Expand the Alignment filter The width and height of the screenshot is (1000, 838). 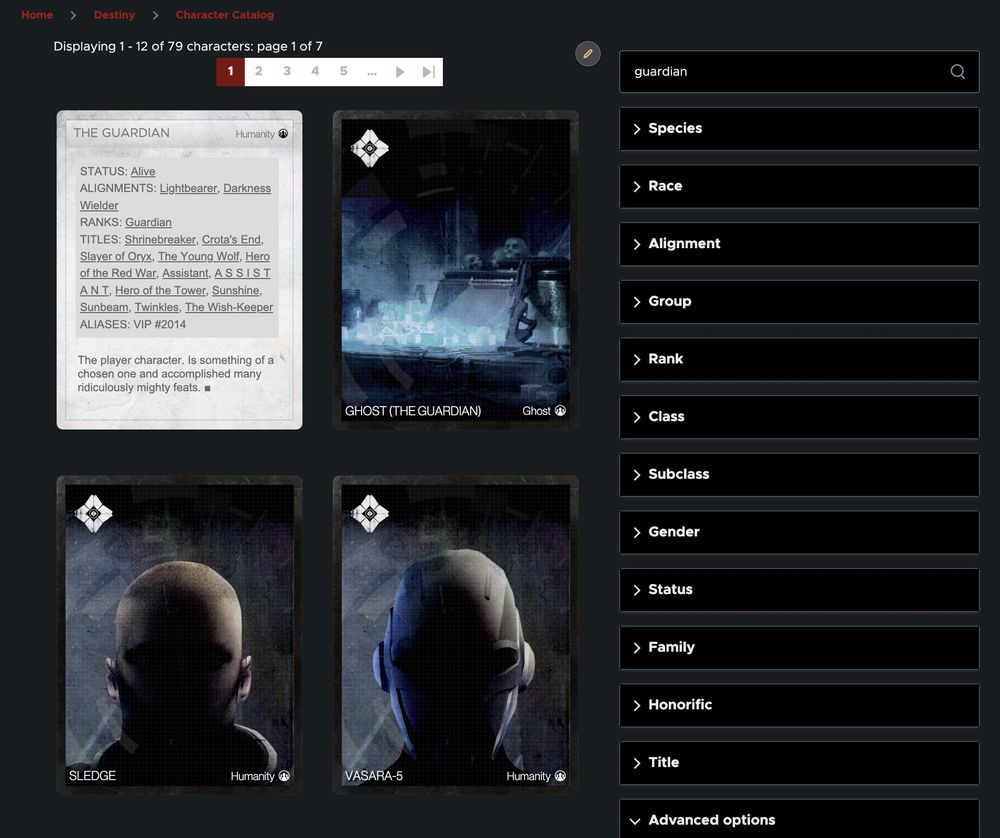tap(799, 244)
